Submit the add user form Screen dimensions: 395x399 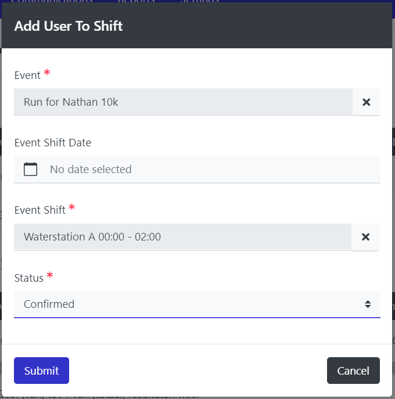[41, 371]
